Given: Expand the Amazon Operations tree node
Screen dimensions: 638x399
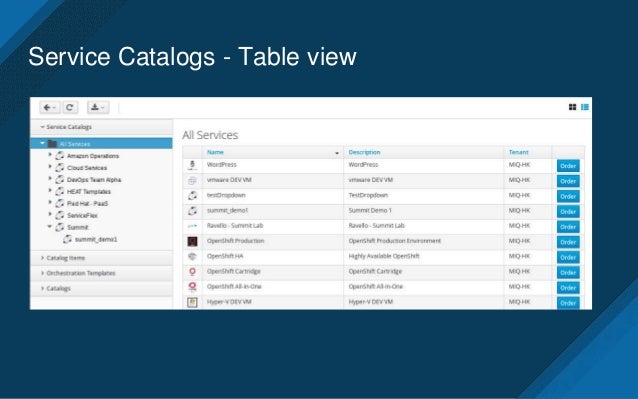Looking at the screenshot, I should click(x=50, y=155).
